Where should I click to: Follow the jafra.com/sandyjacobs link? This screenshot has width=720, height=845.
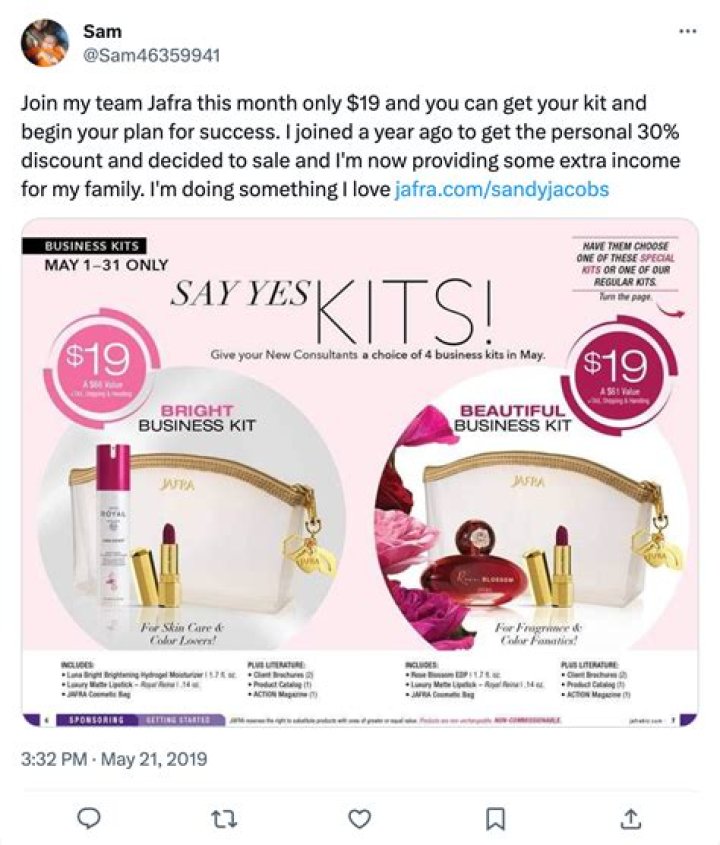point(502,189)
